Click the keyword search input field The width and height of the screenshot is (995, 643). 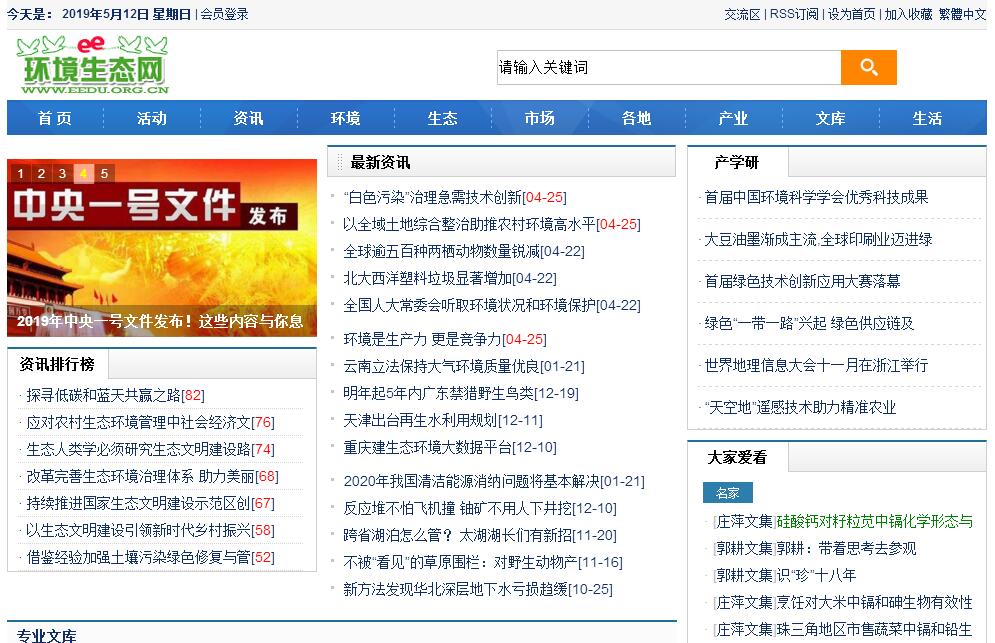click(x=667, y=67)
